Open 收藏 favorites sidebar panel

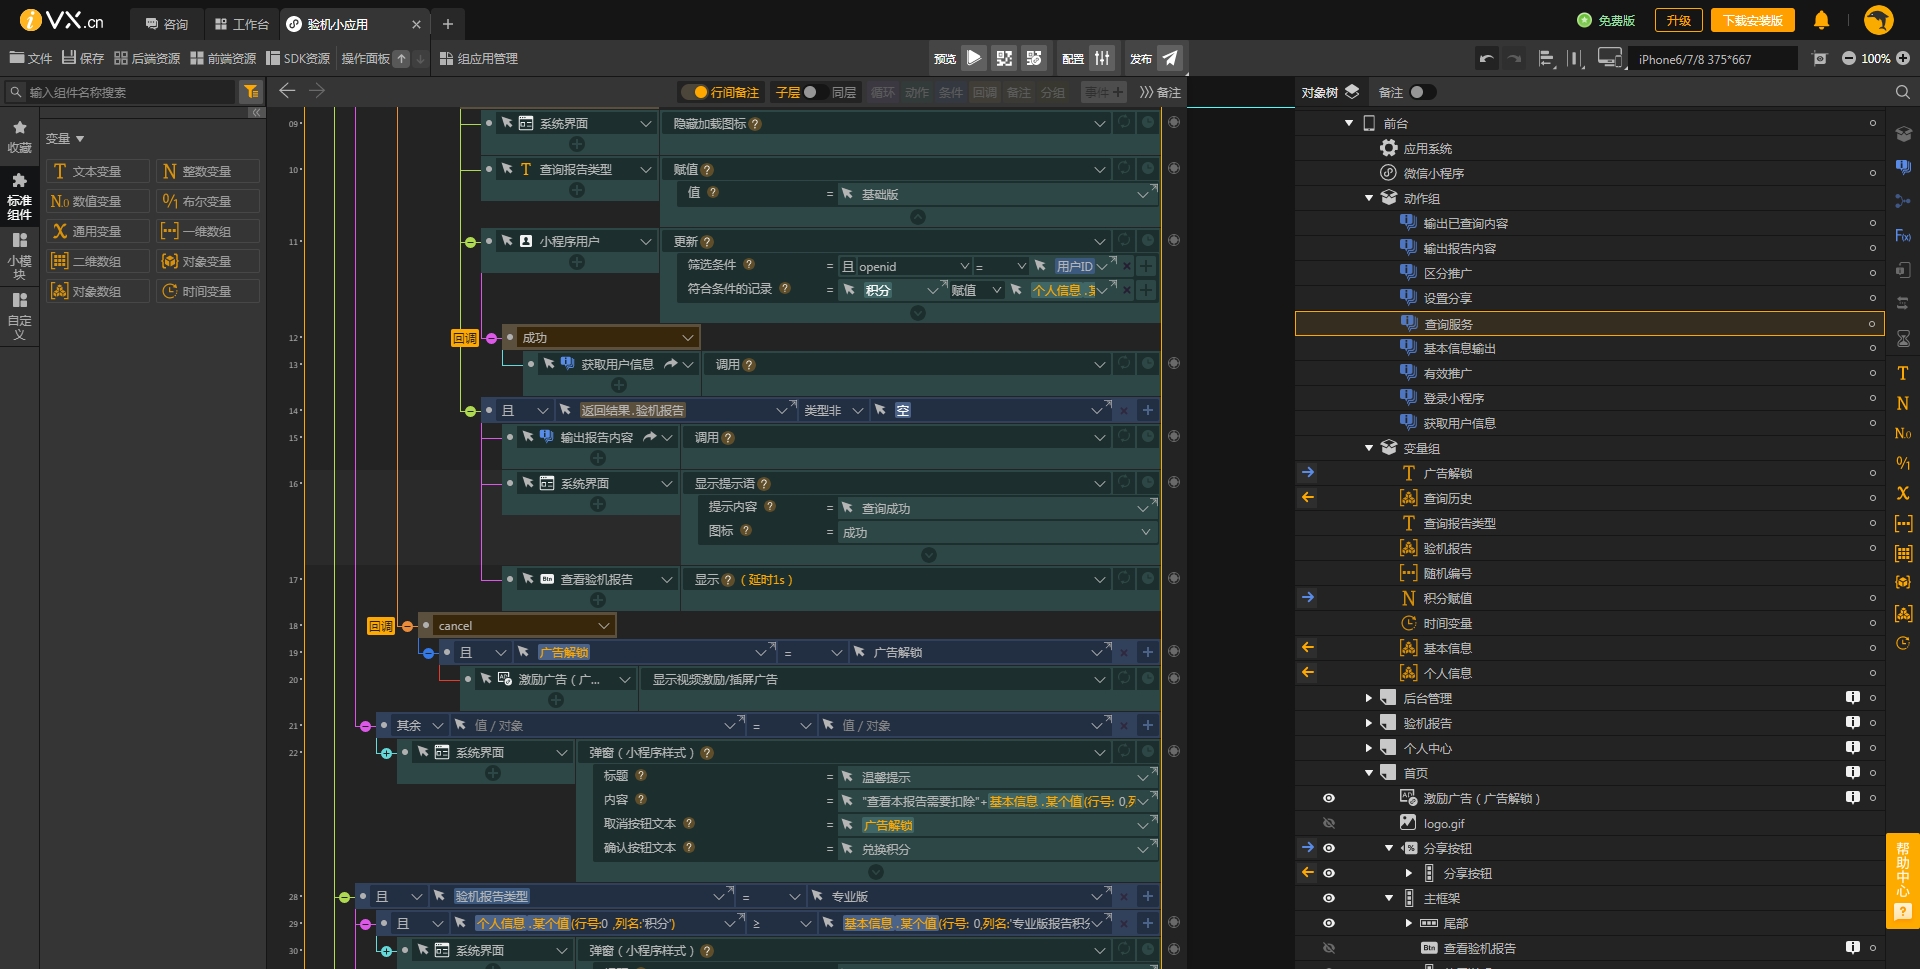coord(19,137)
